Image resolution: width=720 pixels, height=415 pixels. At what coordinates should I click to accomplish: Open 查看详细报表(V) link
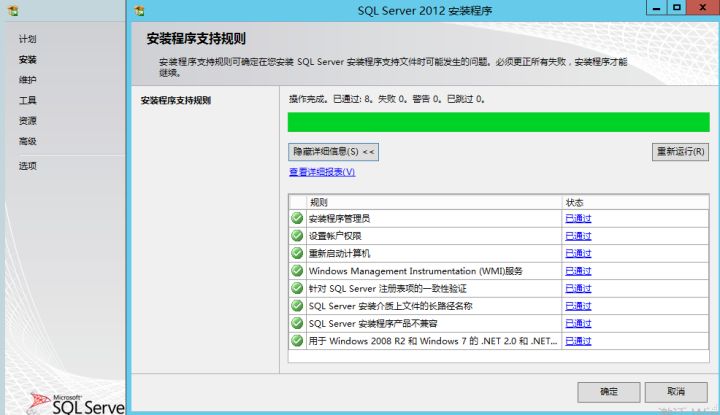tap(322, 172)
